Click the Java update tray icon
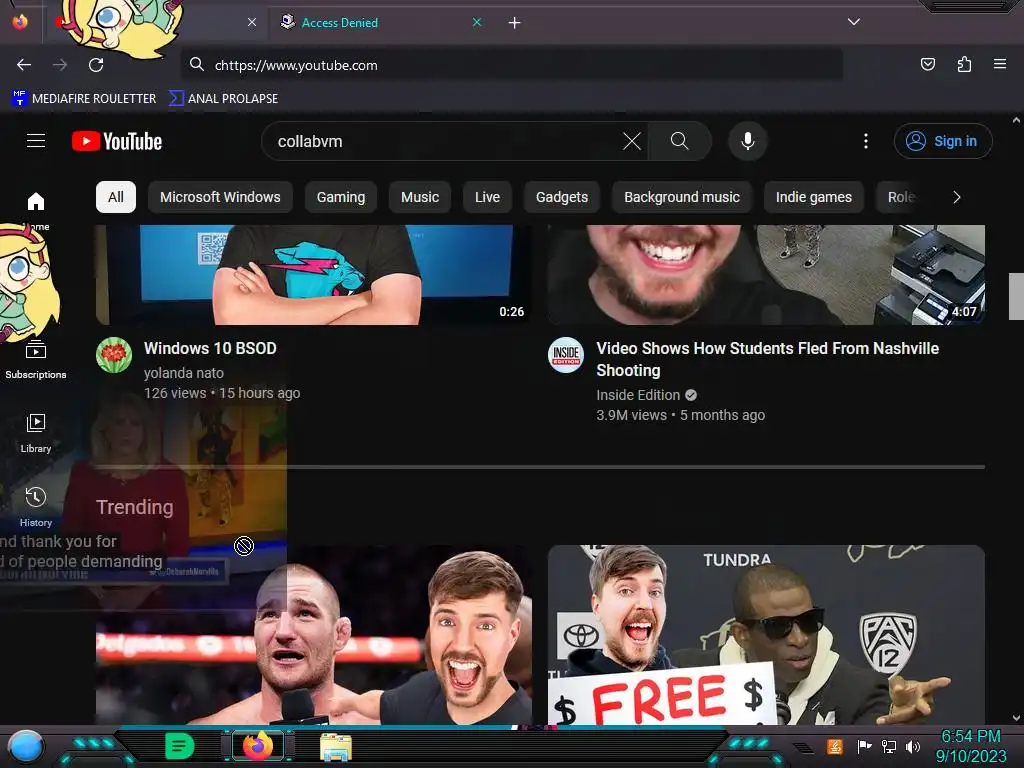Screen dimensions: 1024x768 [835, 746]
